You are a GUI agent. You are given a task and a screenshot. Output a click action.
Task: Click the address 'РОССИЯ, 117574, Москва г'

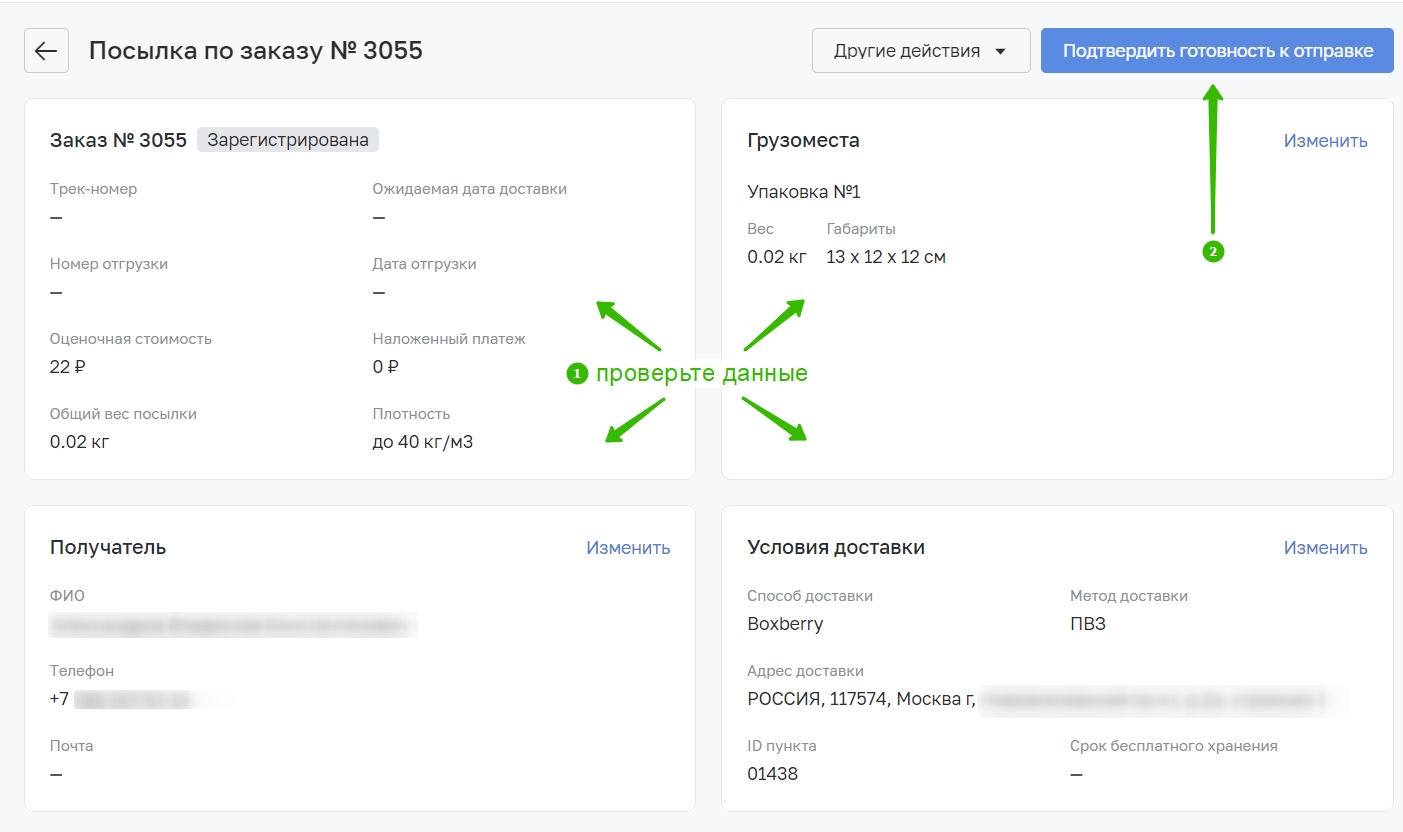[861, 699]
